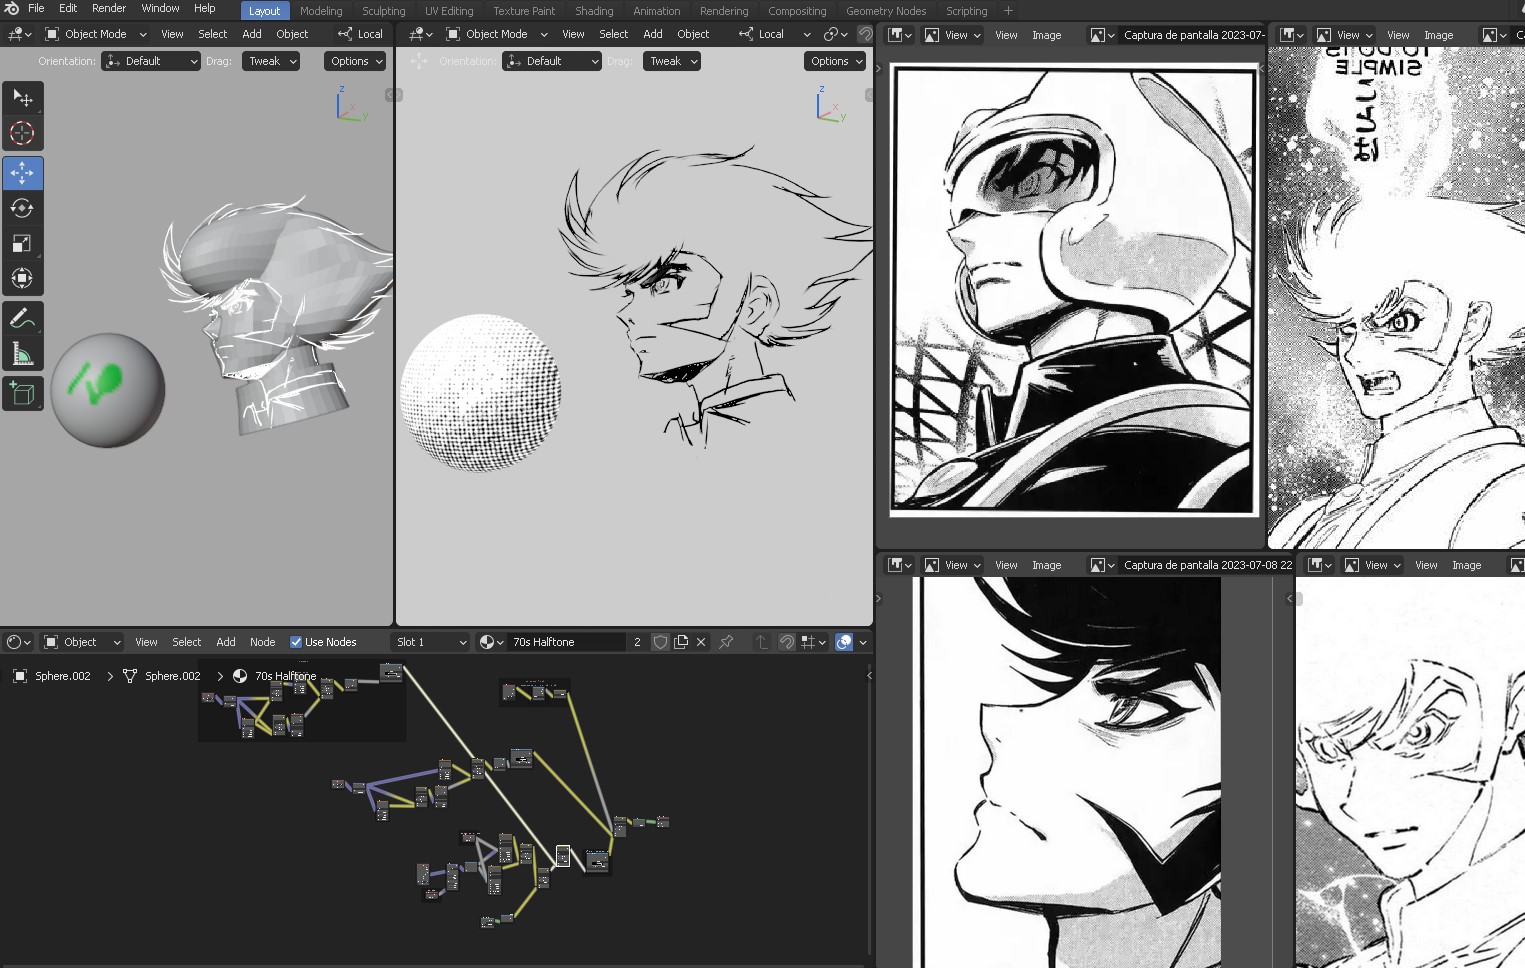Open shader editor's editor type menu
Viewport: 1525px width, 968px height.
click(19, 642)
